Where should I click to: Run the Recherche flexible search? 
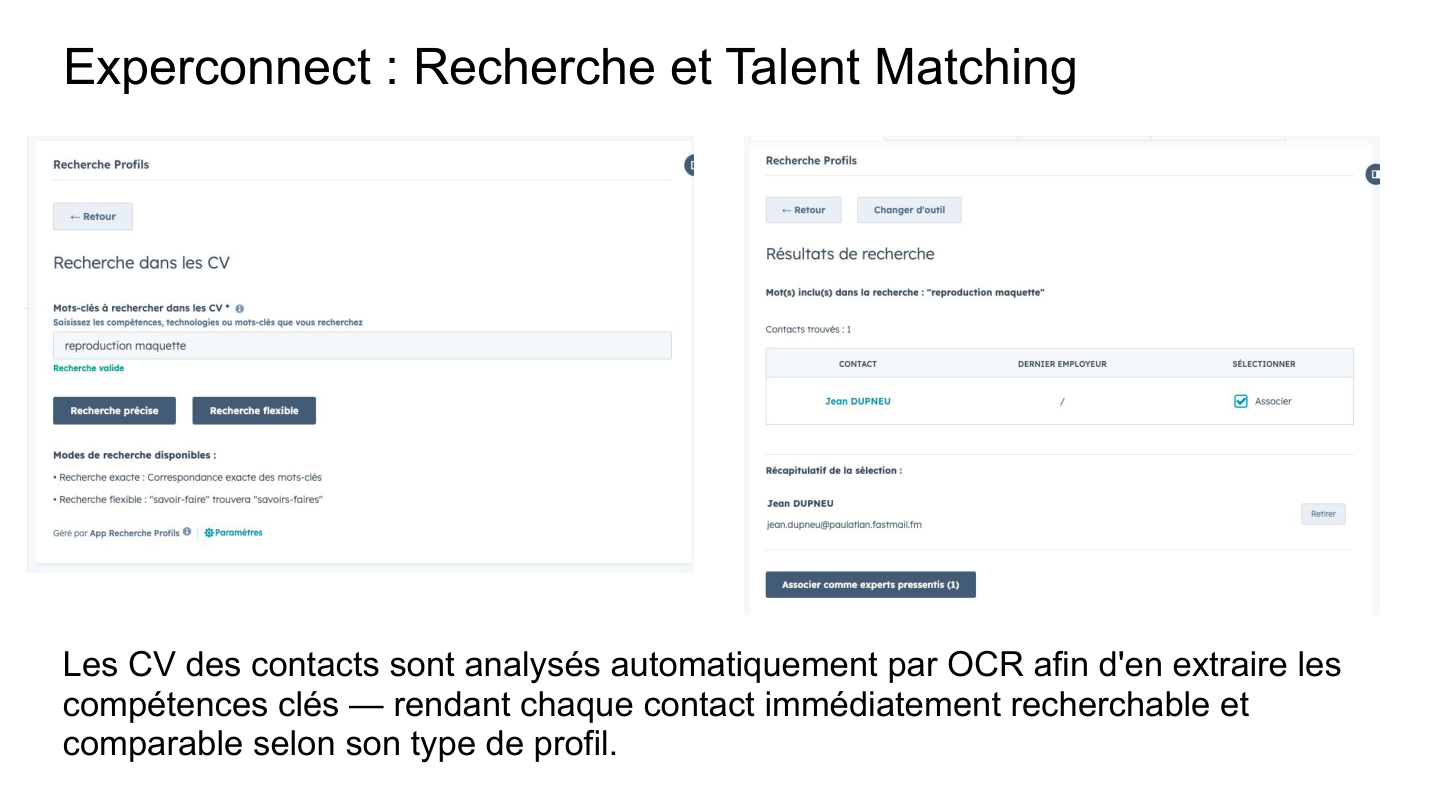254,411
